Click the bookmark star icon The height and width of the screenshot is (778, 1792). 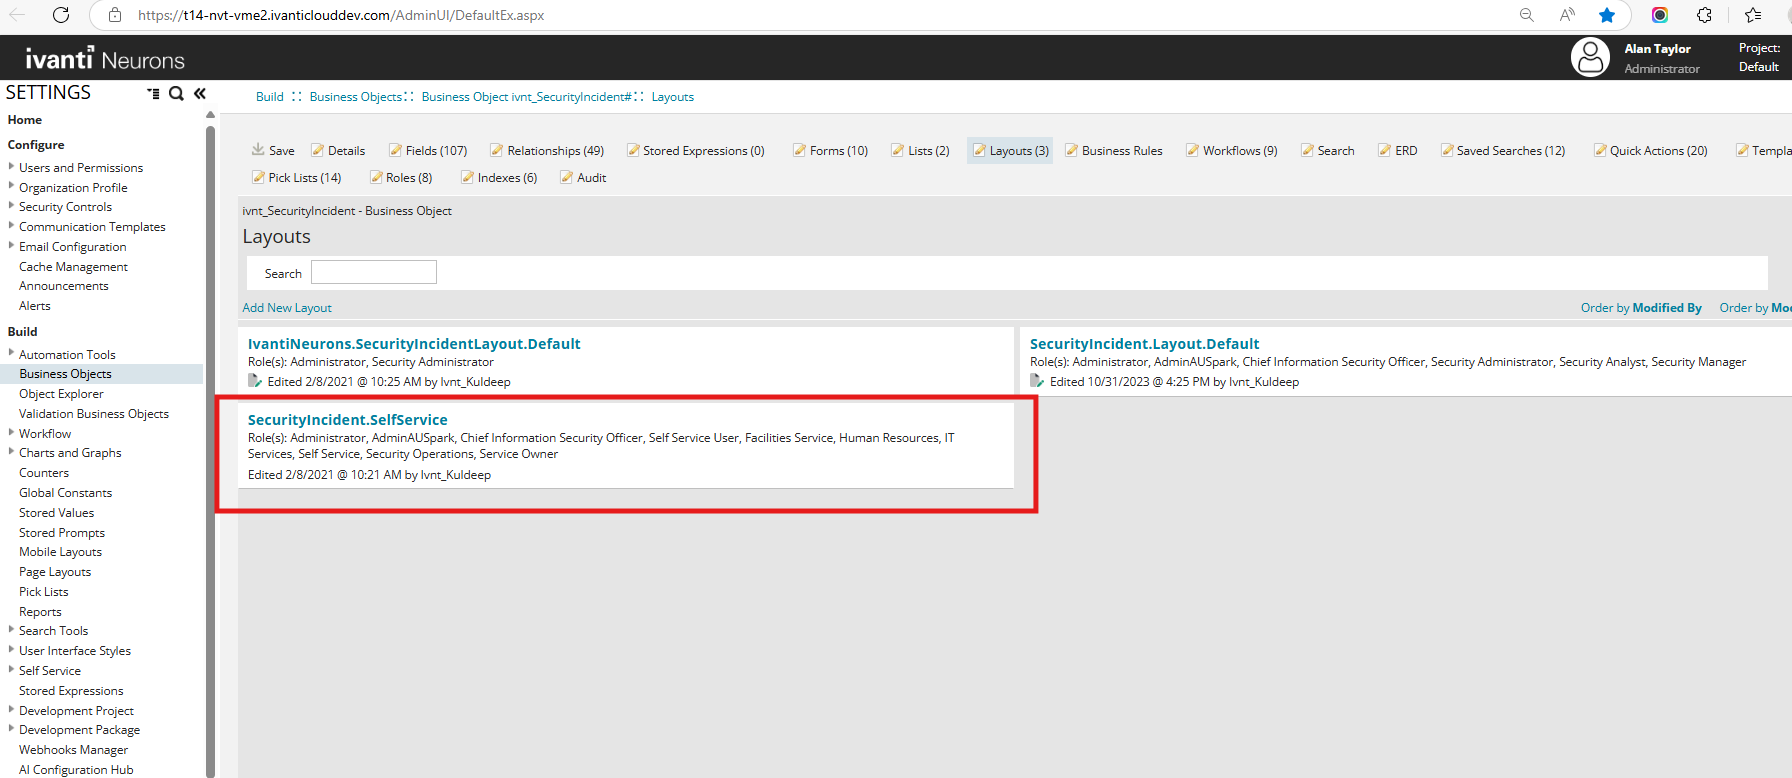click(1607, 15)
